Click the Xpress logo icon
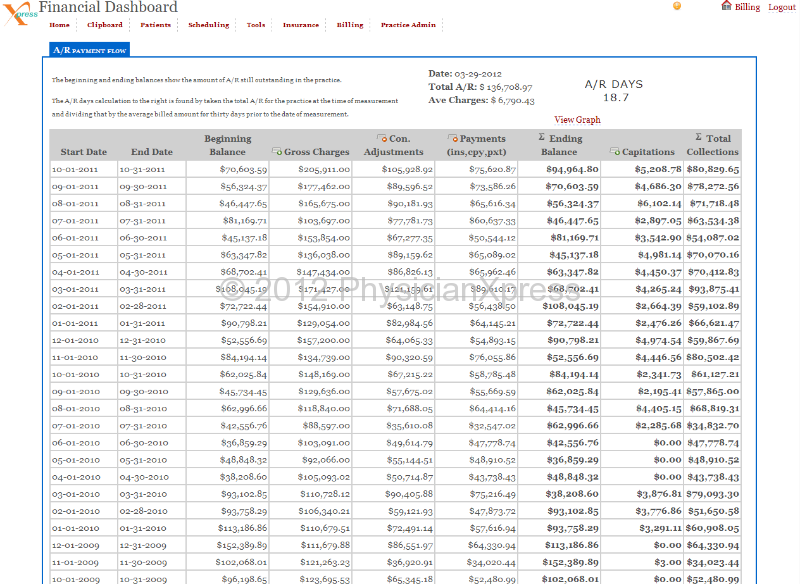The width and height of the screenshot is (800, 584). point(18,14)
